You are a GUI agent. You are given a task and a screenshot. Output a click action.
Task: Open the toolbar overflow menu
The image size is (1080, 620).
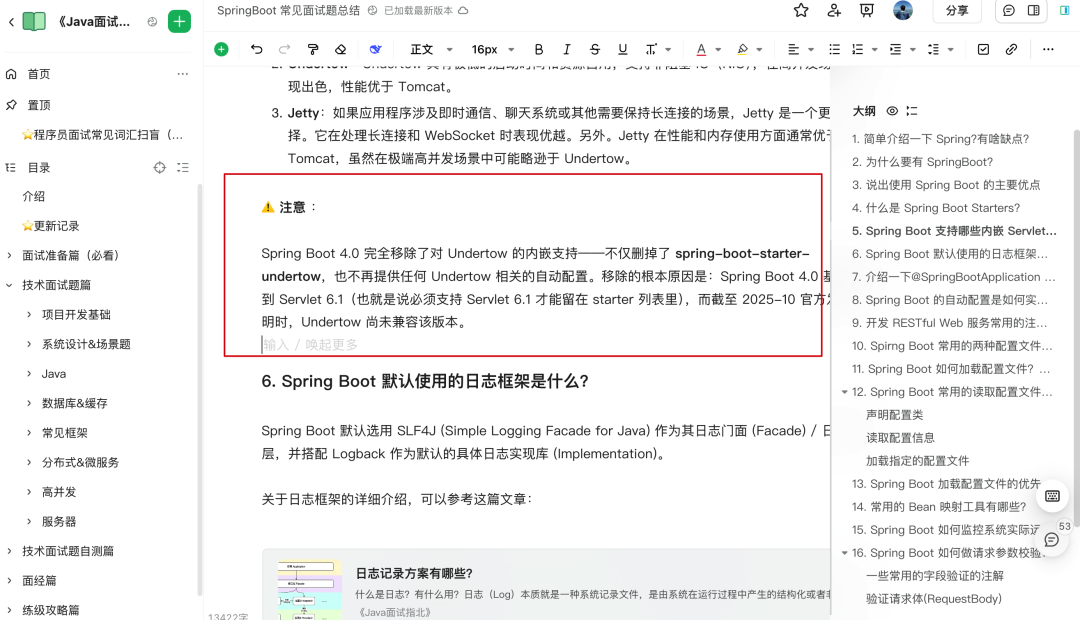coord(1048,48)
